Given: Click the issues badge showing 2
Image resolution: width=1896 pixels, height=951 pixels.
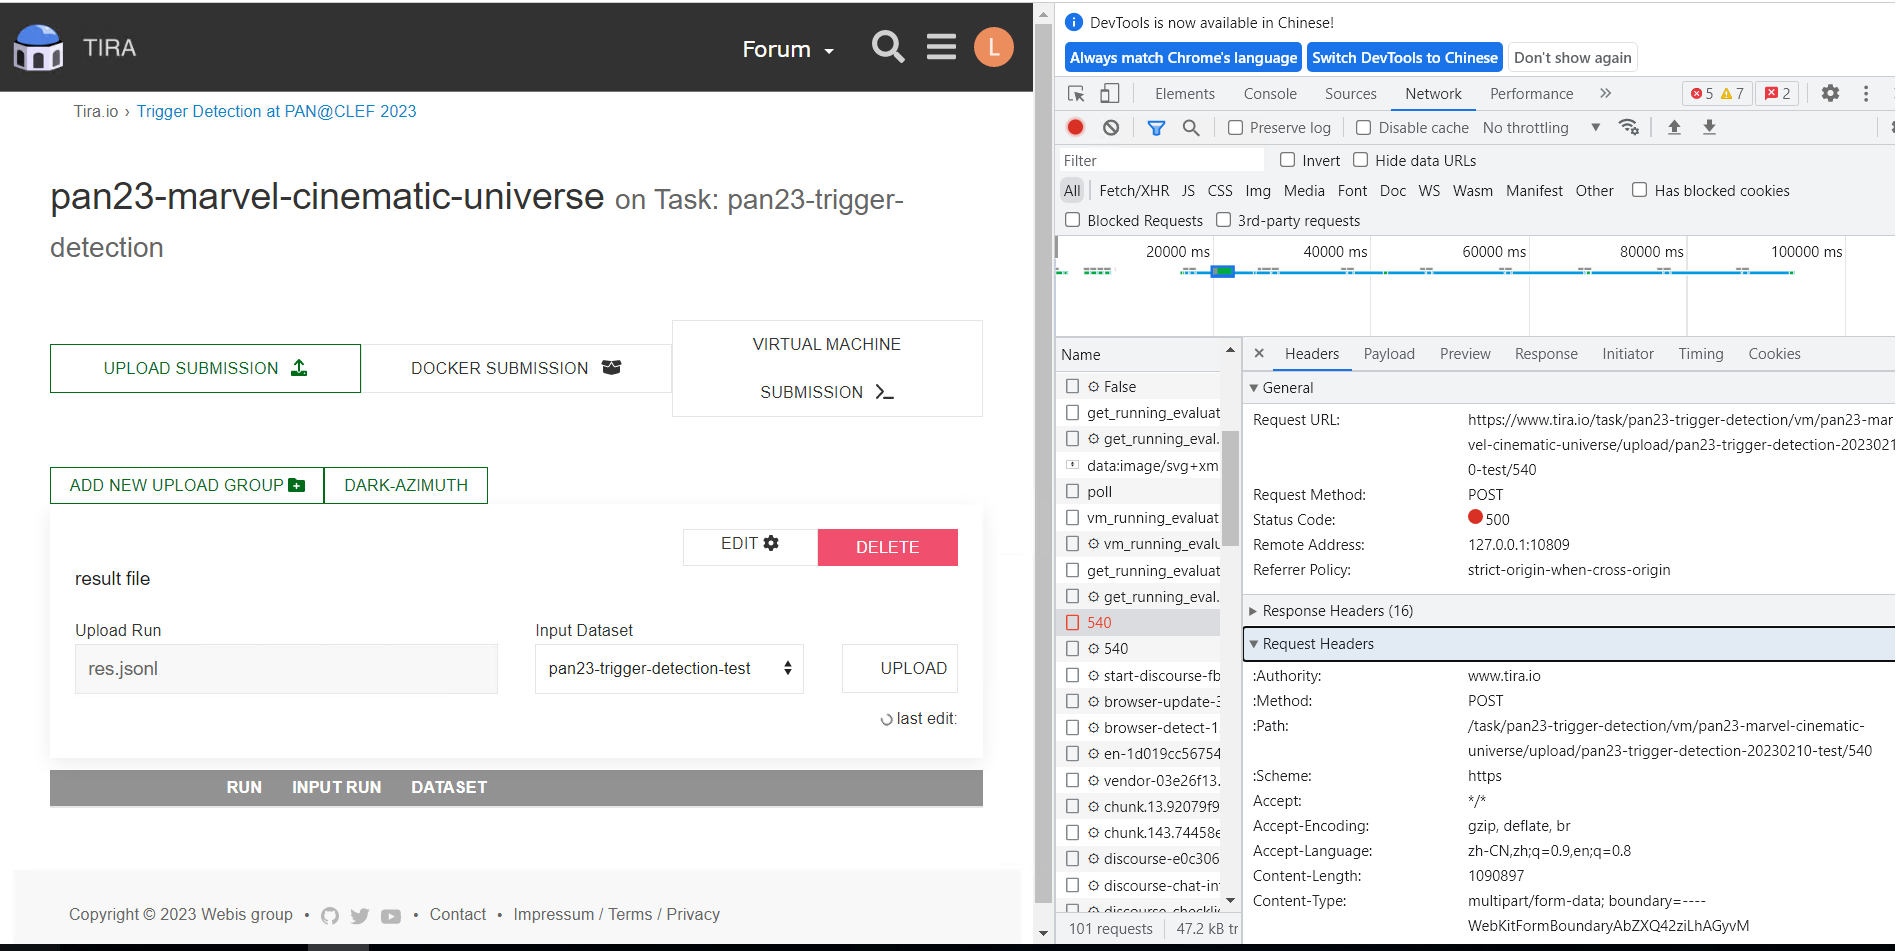Looking at the screenshot, I should pyautogui.click(x=1778, y=93).
